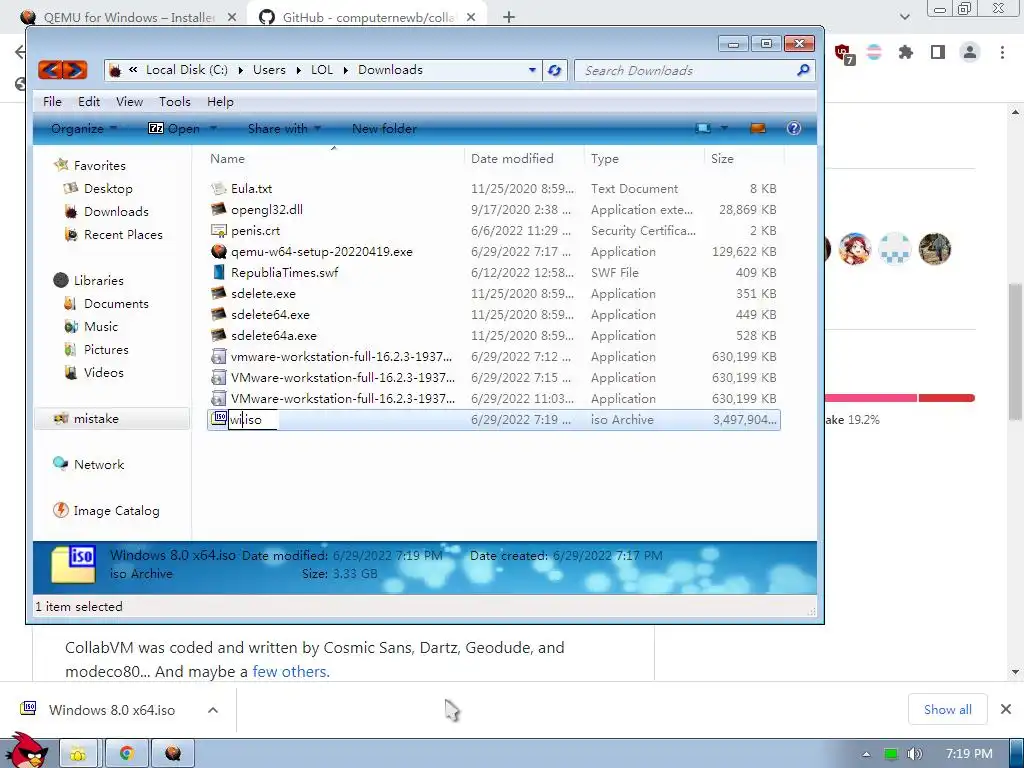Image resolution: width=1024 pixels, height=768 pixels.
Task: Open the uBlock extension icon in Chrome
Action: point(843,53)
